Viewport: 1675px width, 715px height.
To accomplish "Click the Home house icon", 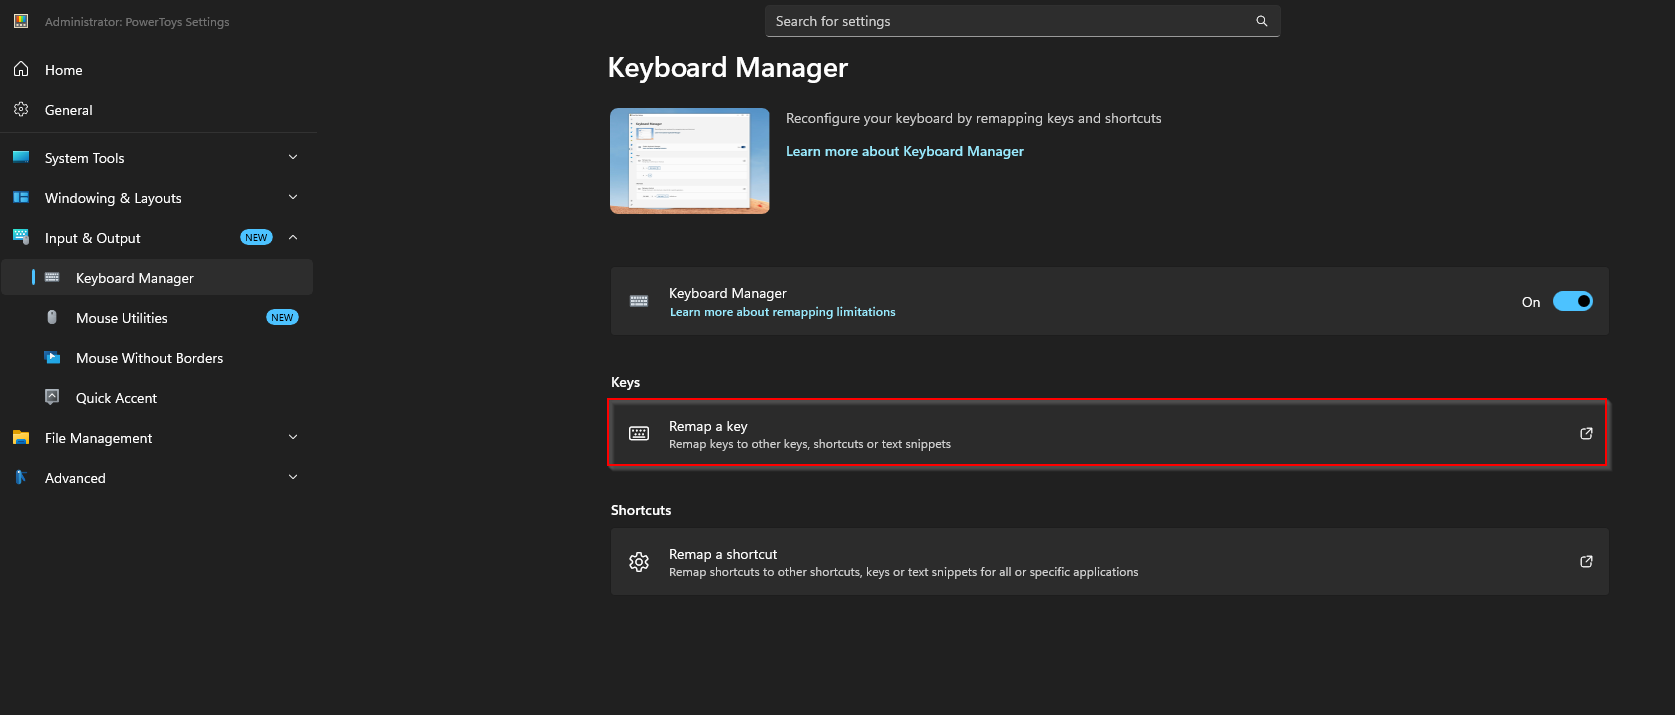I will 21,70.
